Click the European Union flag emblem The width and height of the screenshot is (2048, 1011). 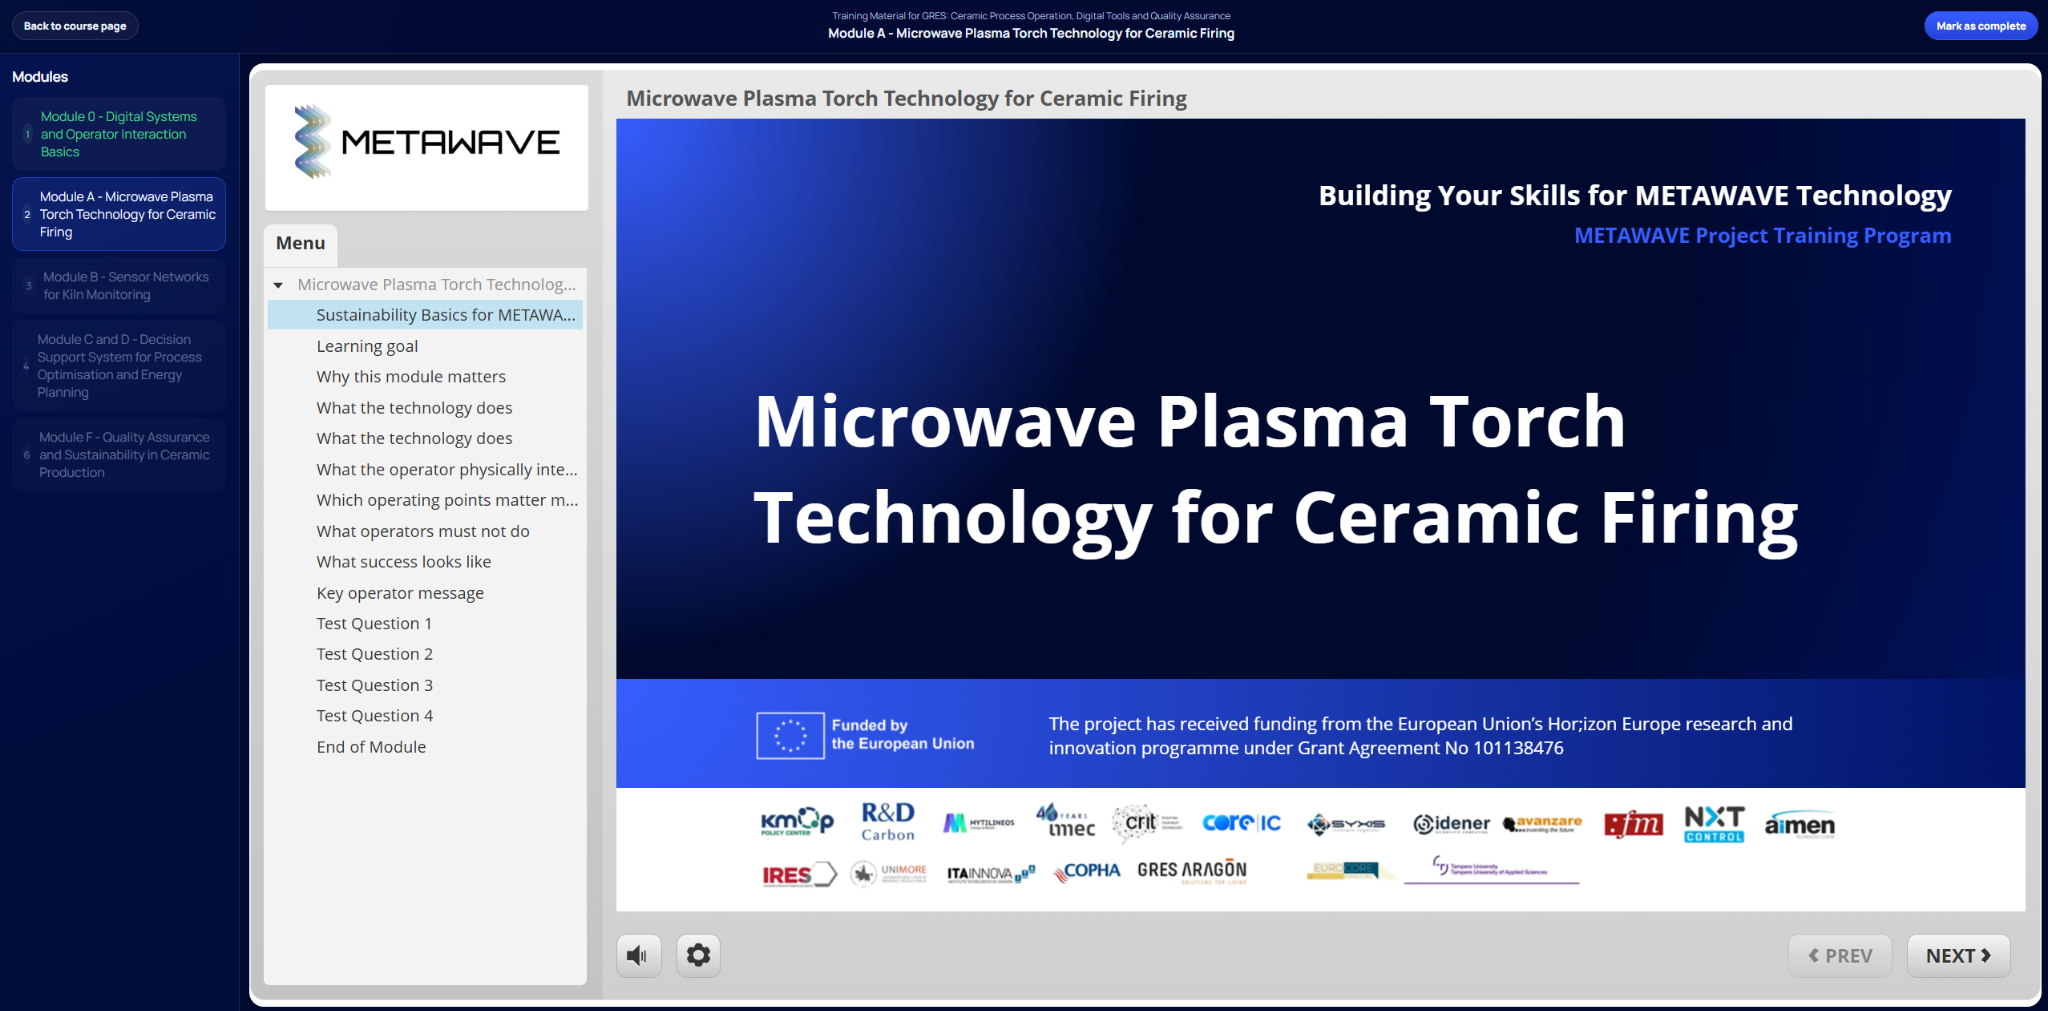[x=790, y=735]
